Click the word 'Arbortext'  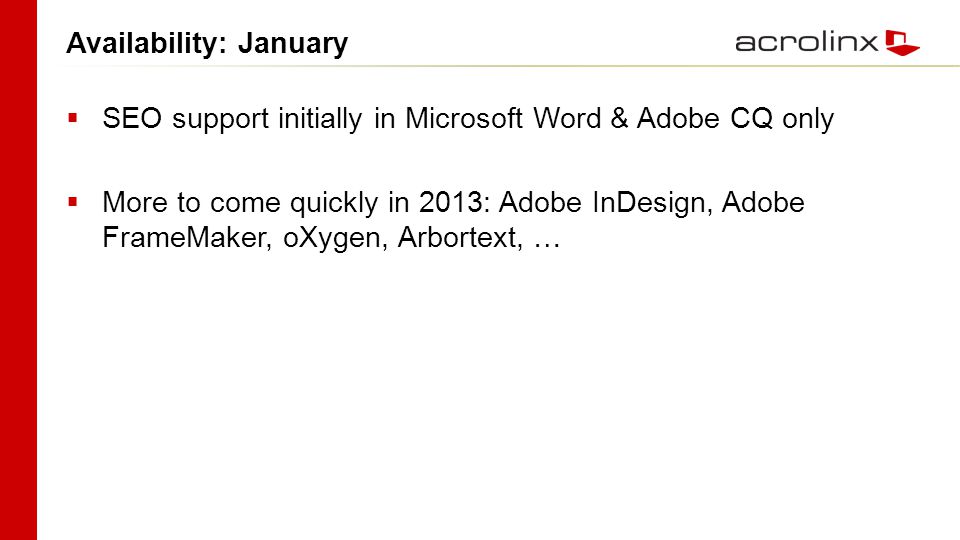[x=456, y=238]
